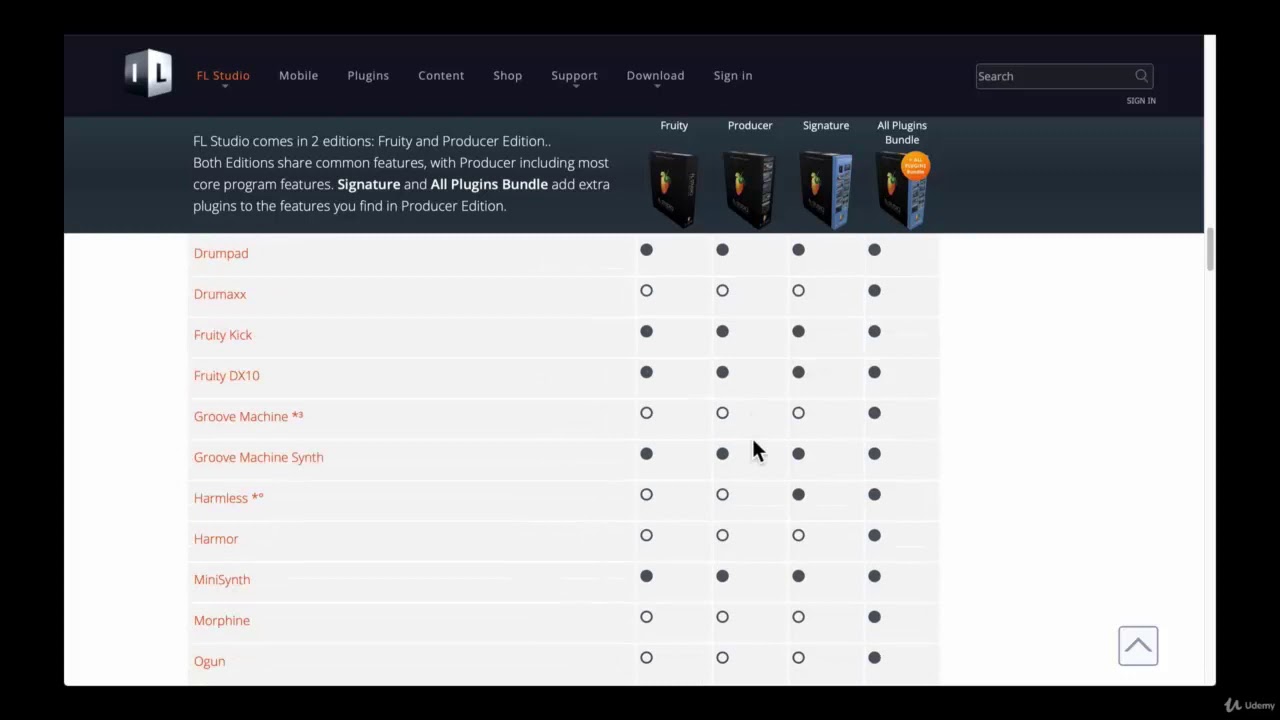Screen dimensions: 1280x720
Task: Click the Fruity column header label
Action: pyautogui.click(x=674, y=125)
